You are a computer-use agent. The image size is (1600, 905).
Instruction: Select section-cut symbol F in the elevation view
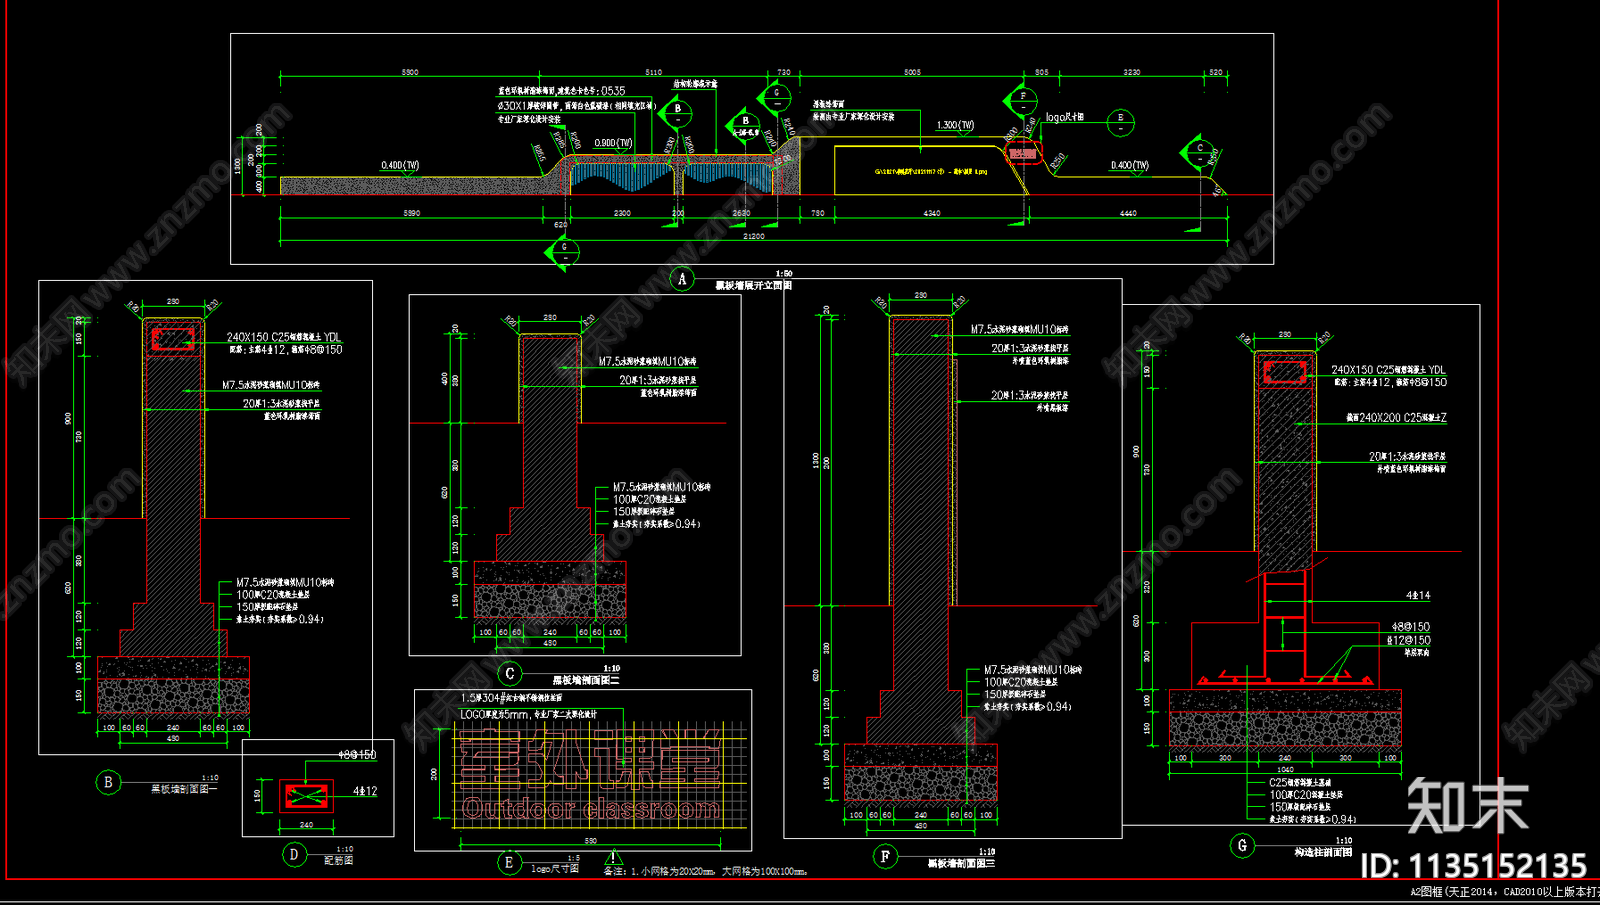1021,101
